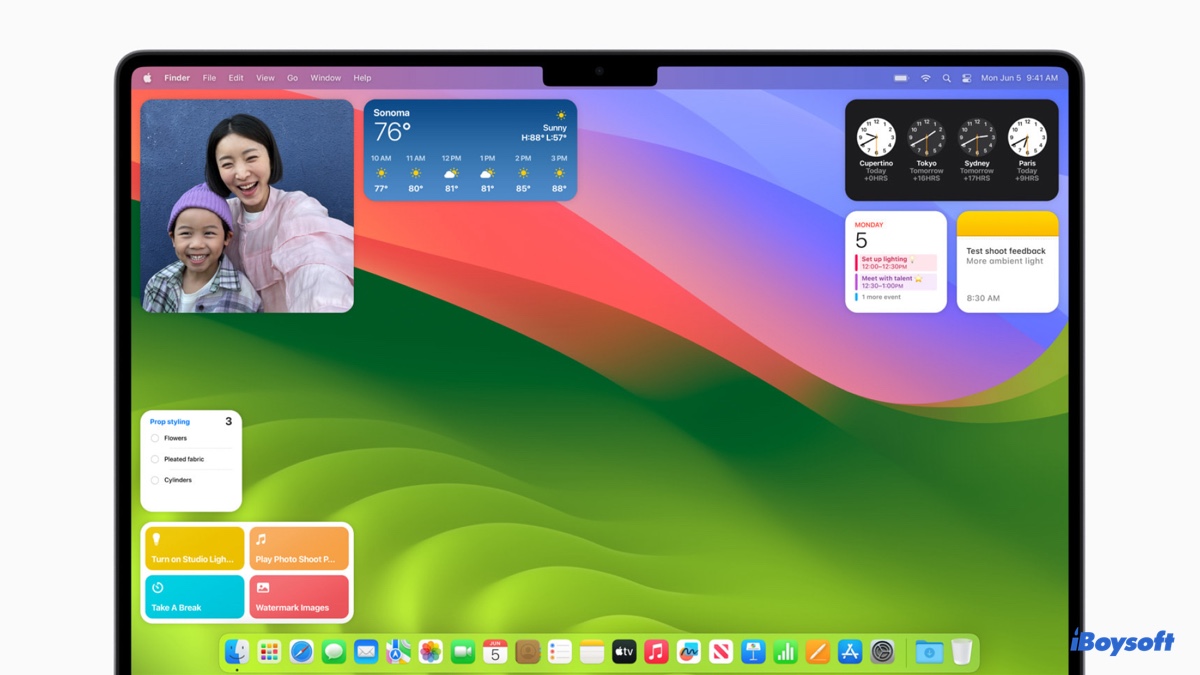Mark Pleated fabric reminder as complete
Image resolution: width=1200 pixels, height=675 pixels.
155,459
